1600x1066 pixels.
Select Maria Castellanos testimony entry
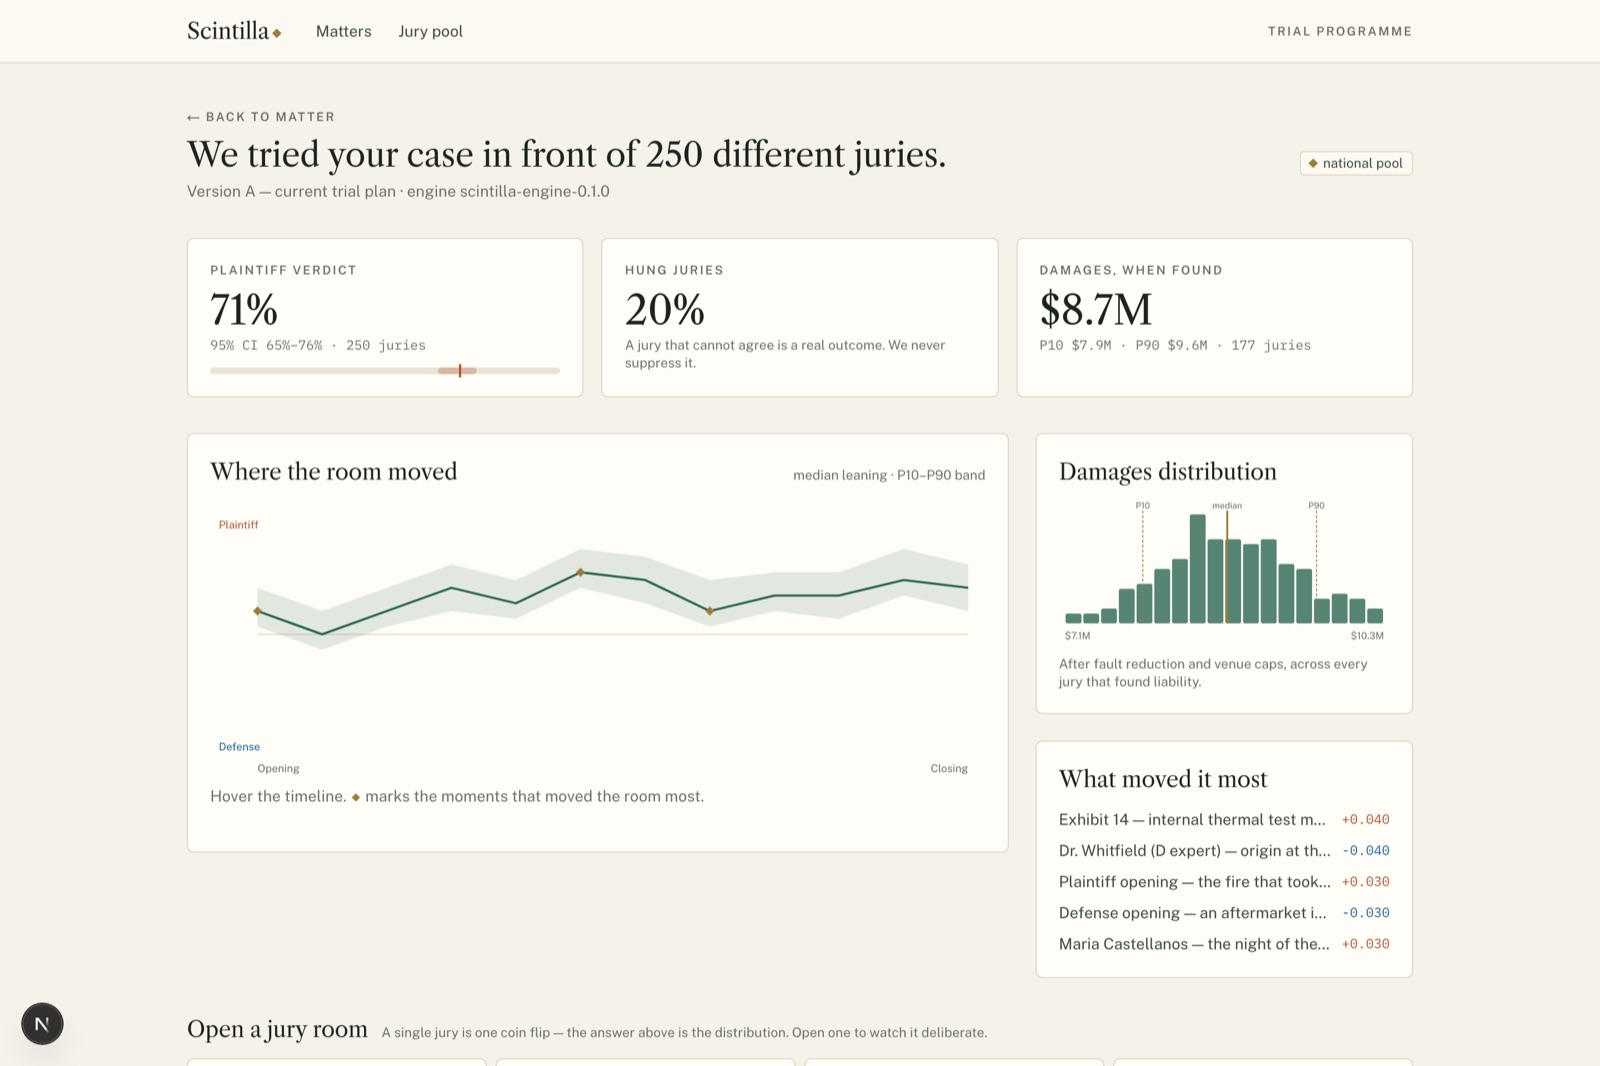1224,944
